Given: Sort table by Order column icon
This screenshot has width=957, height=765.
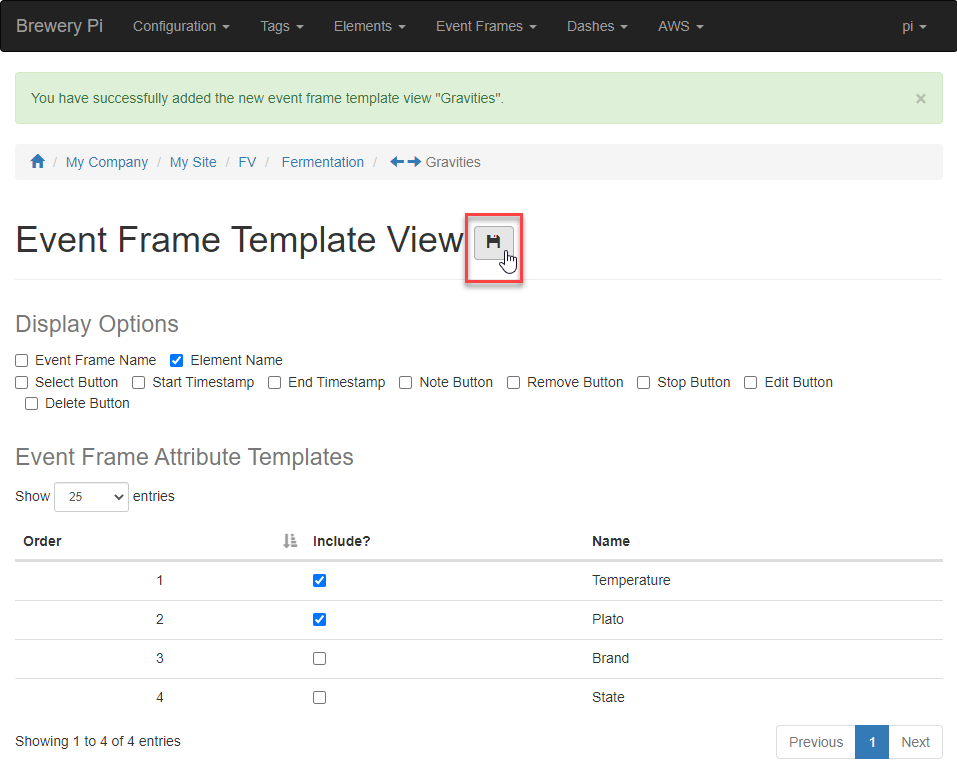Looking at the screenshot, I should point(290,541).
